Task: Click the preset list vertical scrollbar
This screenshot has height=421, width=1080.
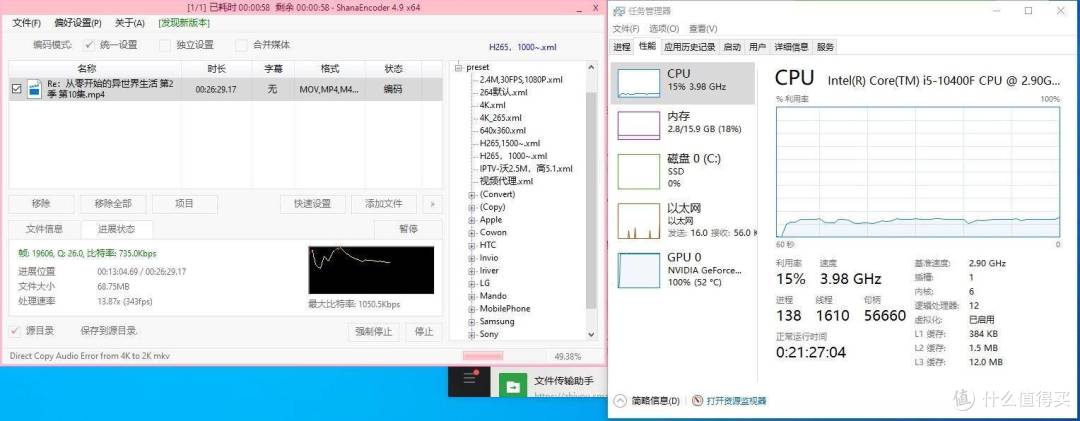Action: pos(590,200)
